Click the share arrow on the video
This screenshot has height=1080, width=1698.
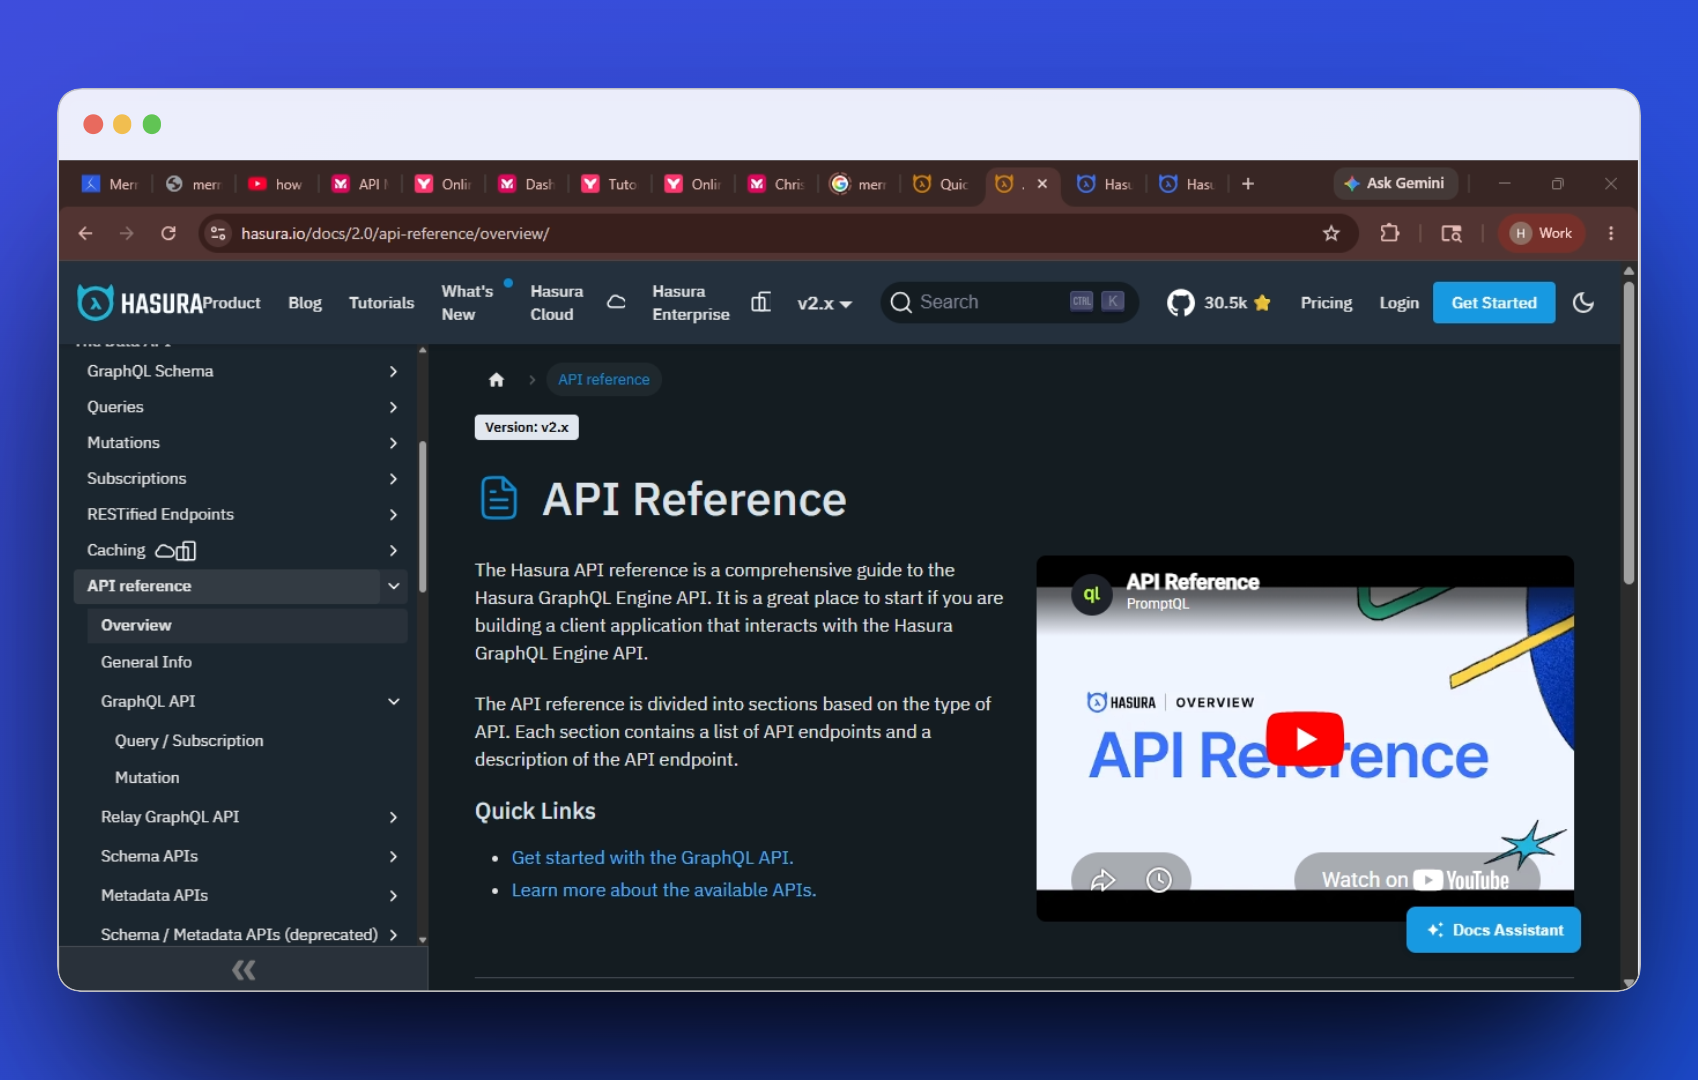pos(1103,879)
